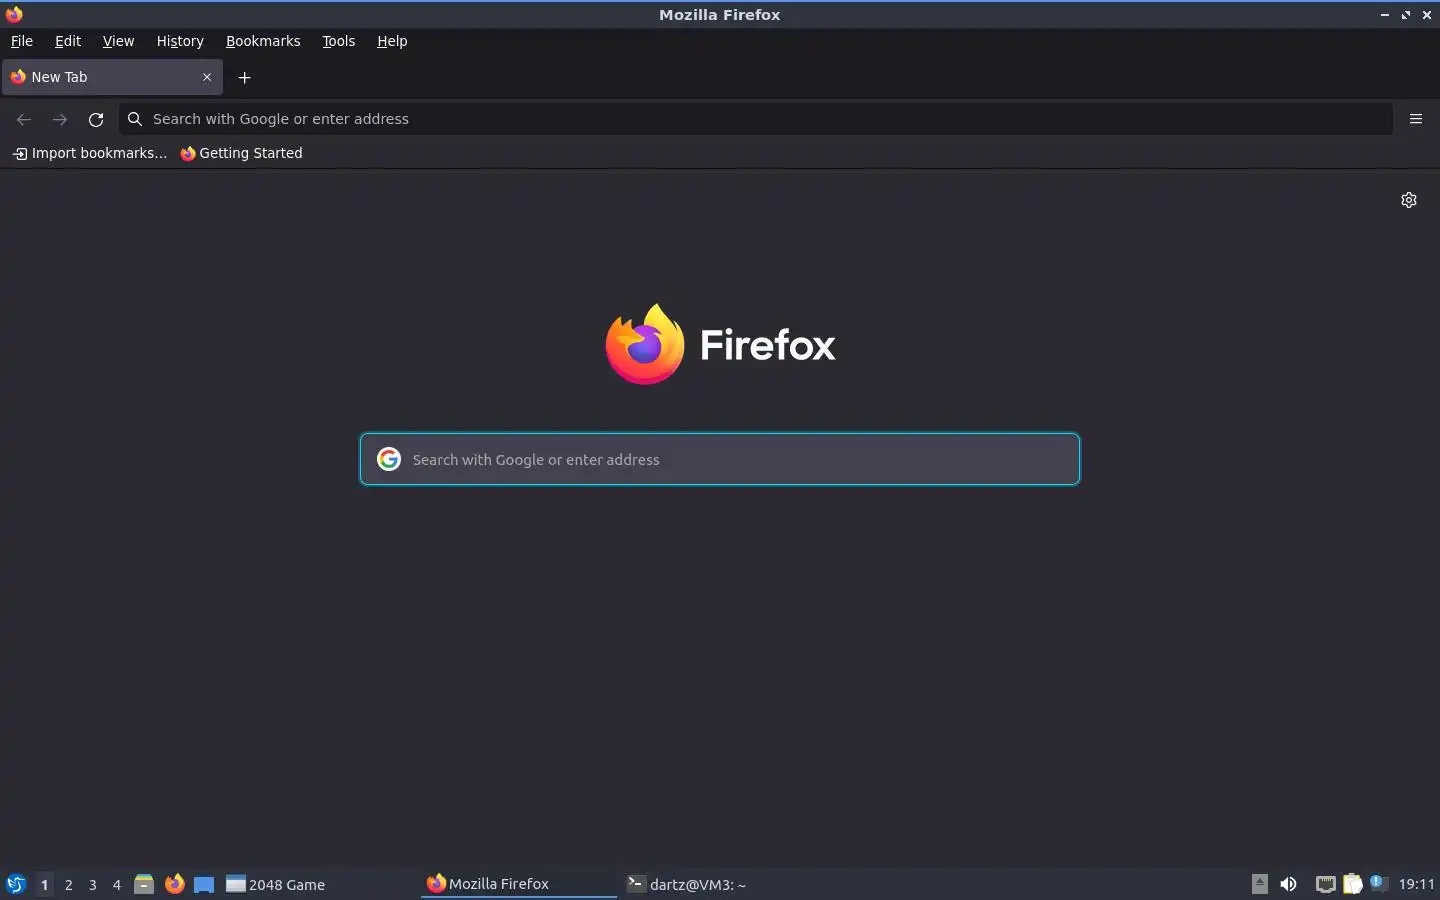
Task: Click the magnifier icon in the address bar
Action: tap(135, 119)
